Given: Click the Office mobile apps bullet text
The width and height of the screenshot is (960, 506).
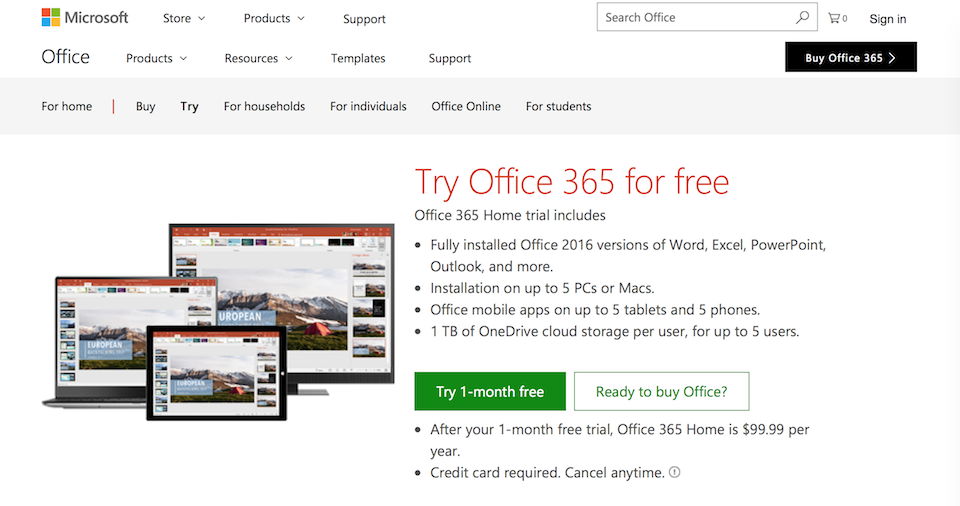Looking at the screenshot, I should pos(595,310).
